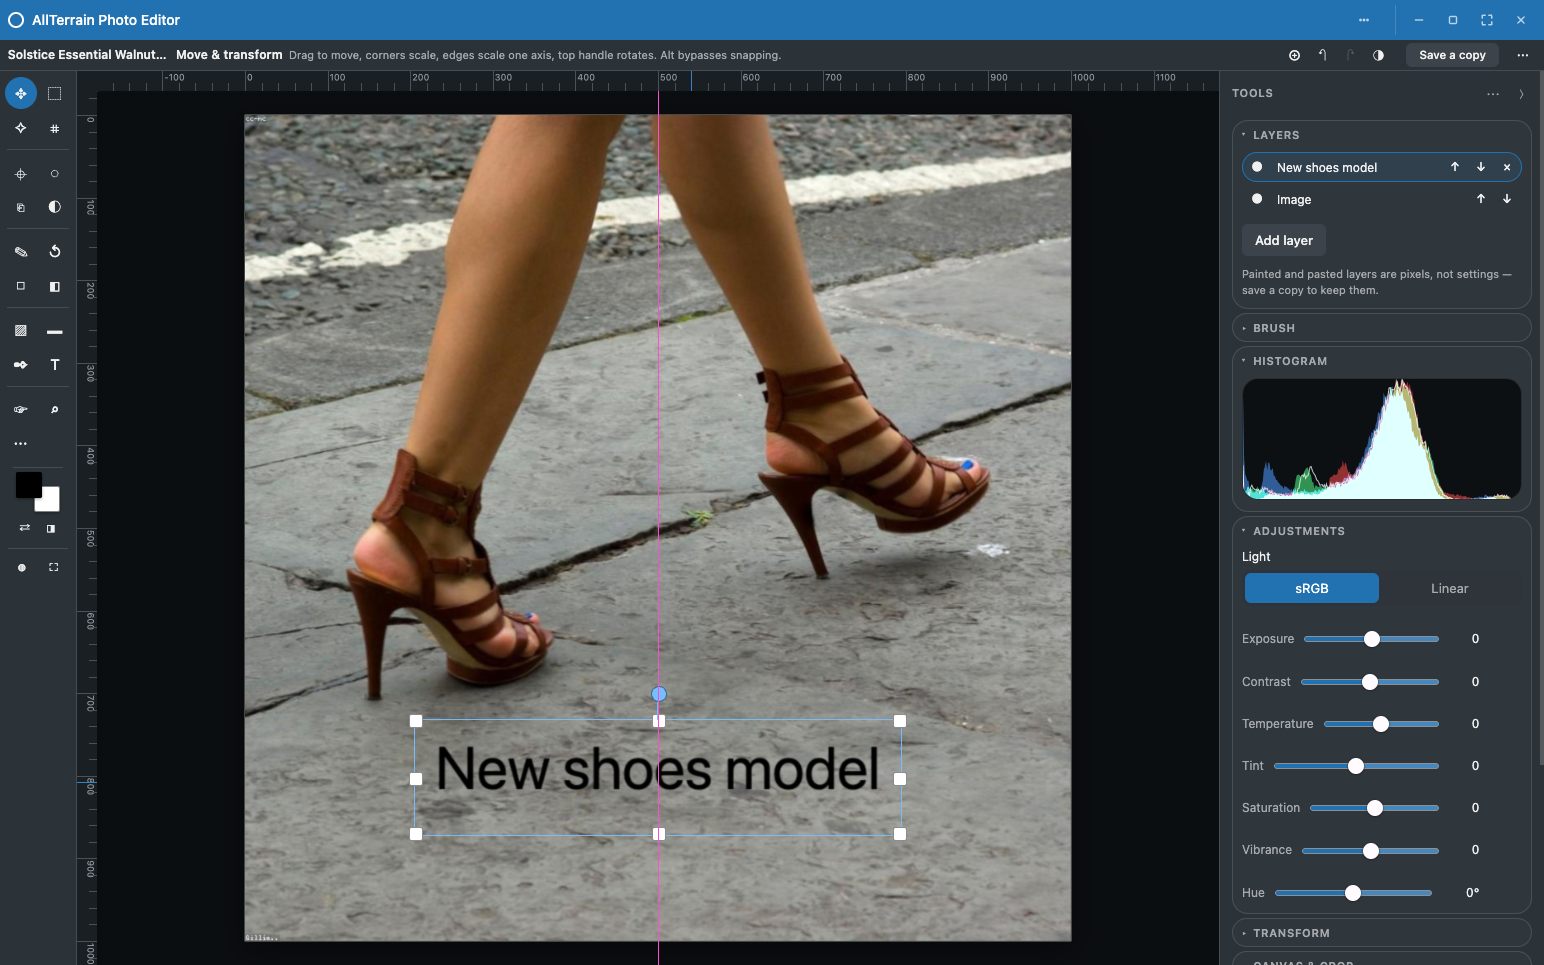Click the Add layer button
The height and width of the screenshot is (965, 1544).
[1284, 241]
